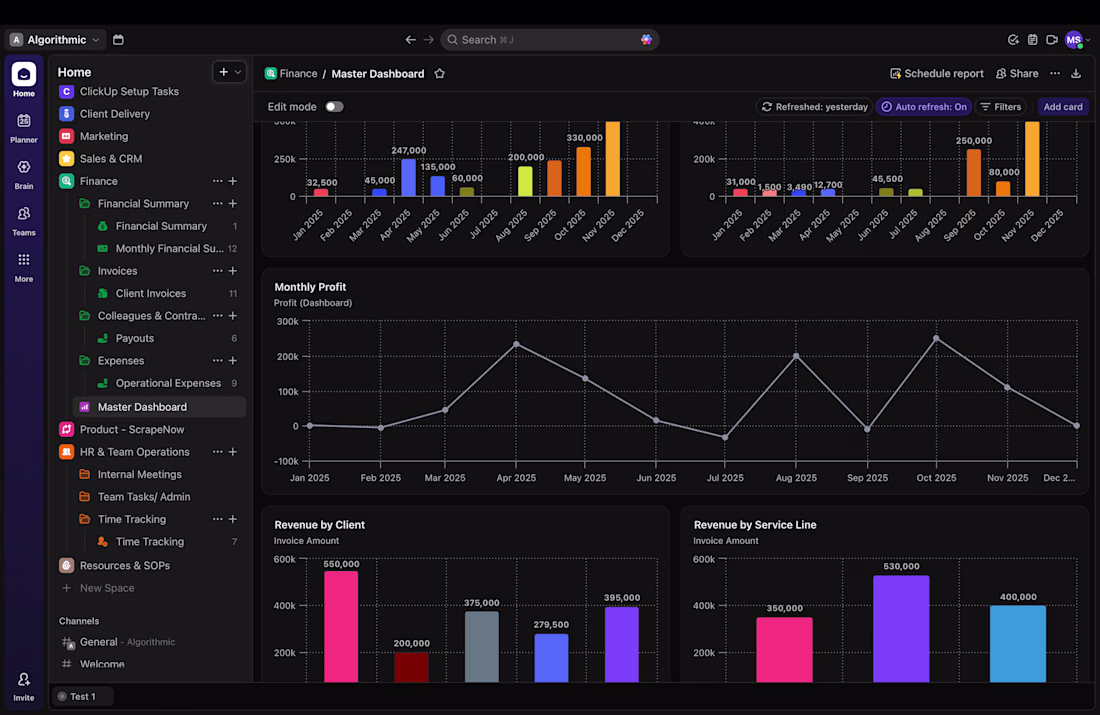The height and width of the screenshot is (715, 1100).
Task: Click the pink 550,000 bar in Revenue by Client
Action: tap(341, 626)
